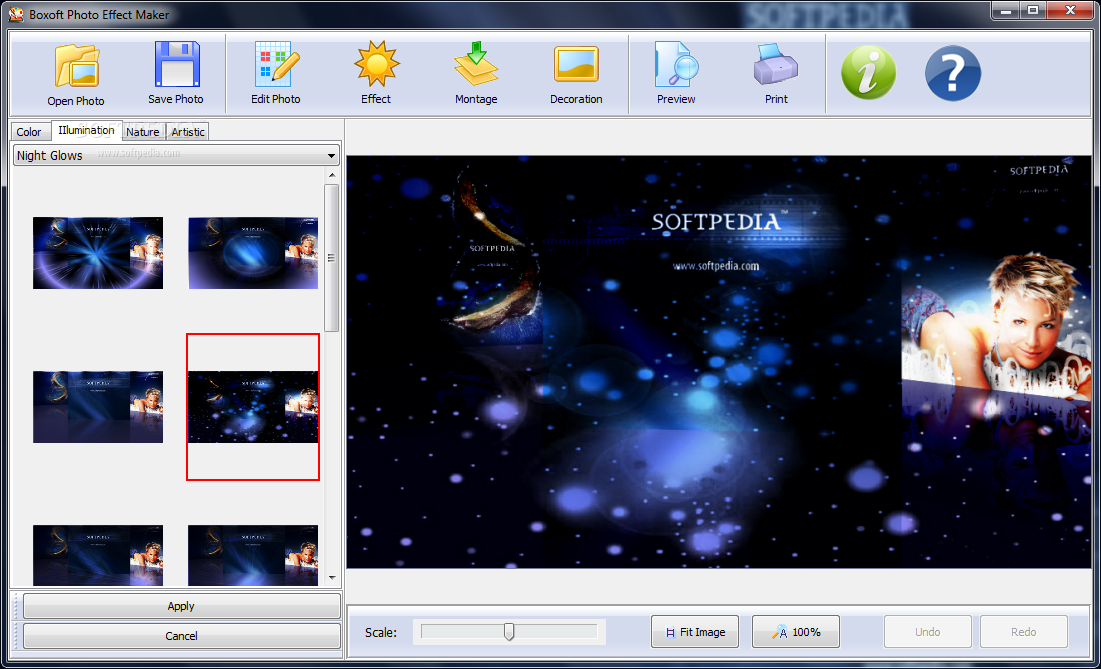This screenshot has height=669, width=1101.
Task: Click the effects list scroll up arrow
Action: tap(332, 175)
